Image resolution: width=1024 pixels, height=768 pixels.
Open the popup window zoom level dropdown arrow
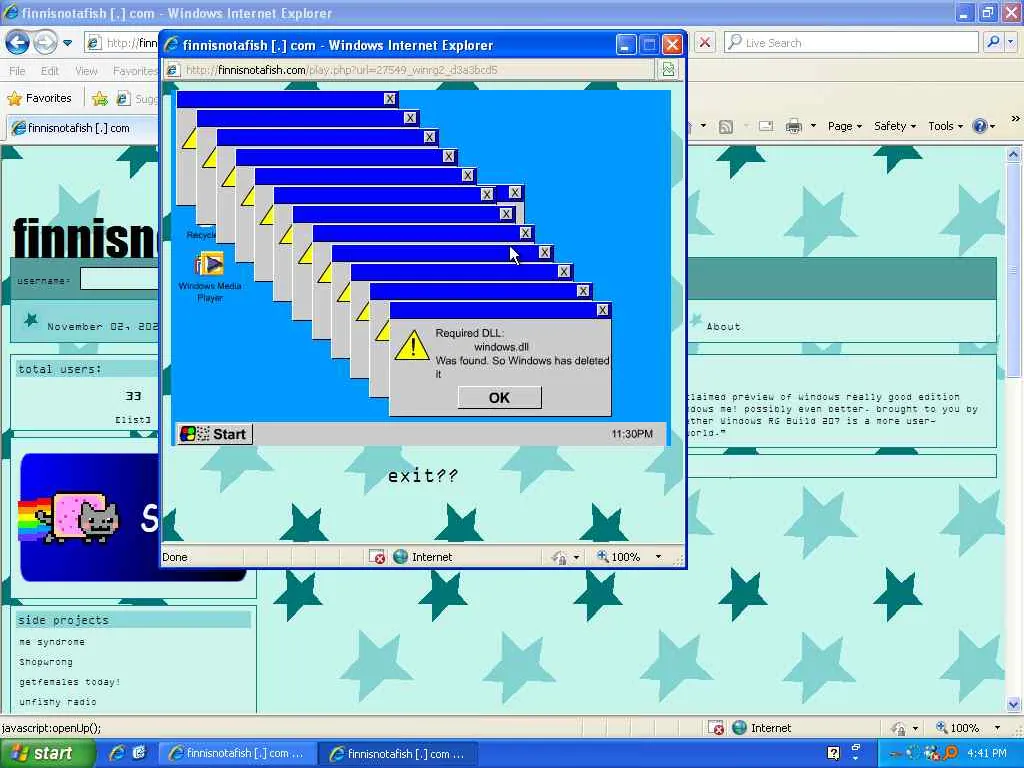point(658,557)
